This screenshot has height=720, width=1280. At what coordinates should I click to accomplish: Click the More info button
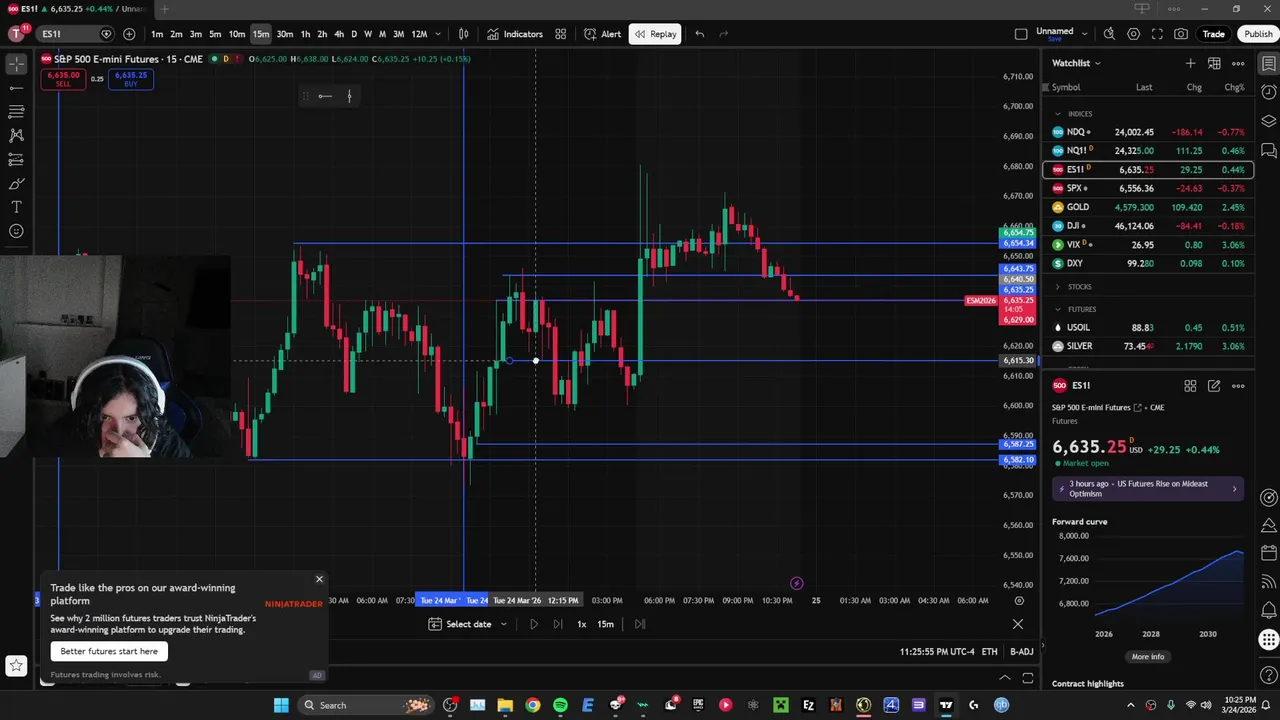(1148, 657)
